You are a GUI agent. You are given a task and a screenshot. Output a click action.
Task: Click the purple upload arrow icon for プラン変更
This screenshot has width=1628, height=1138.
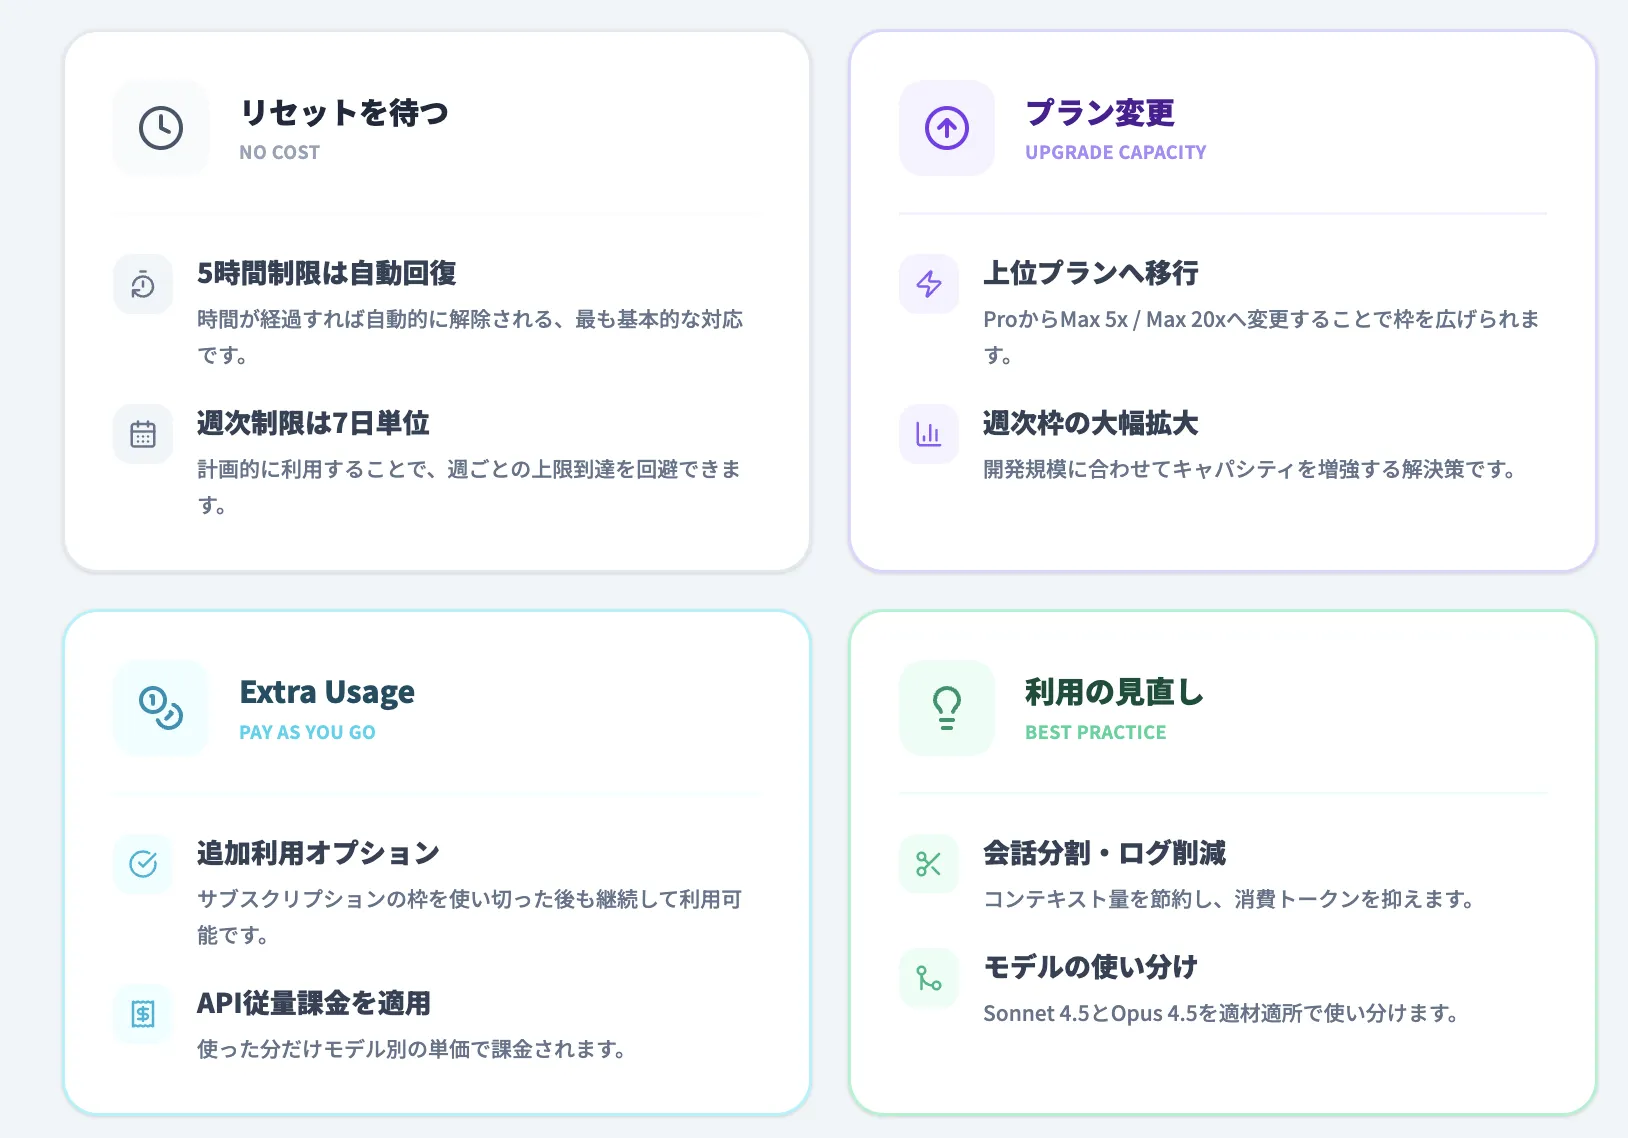click(946, 128)
